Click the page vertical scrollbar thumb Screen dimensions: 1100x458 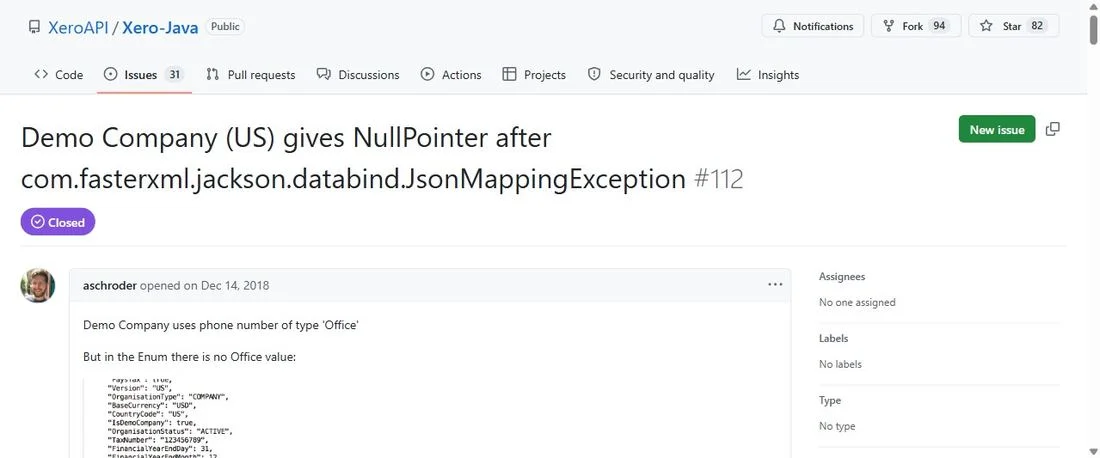1094,28
